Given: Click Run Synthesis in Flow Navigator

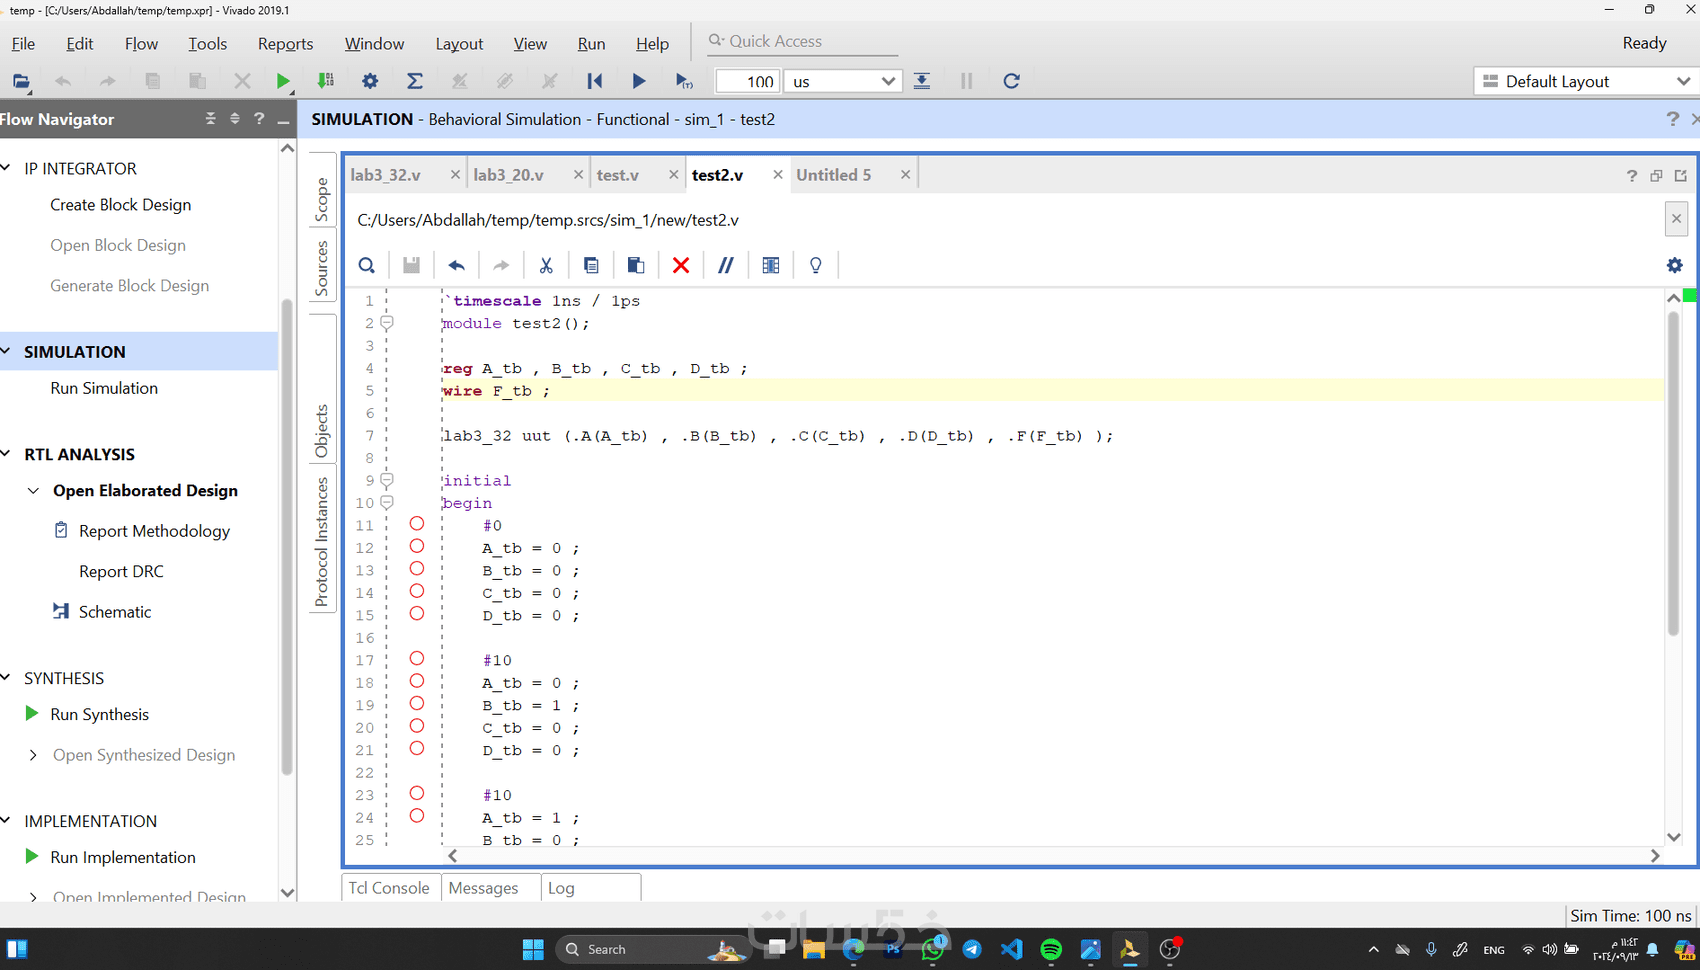Looking at the screenshot, I should pyautogui.click(x=99, y=714).
